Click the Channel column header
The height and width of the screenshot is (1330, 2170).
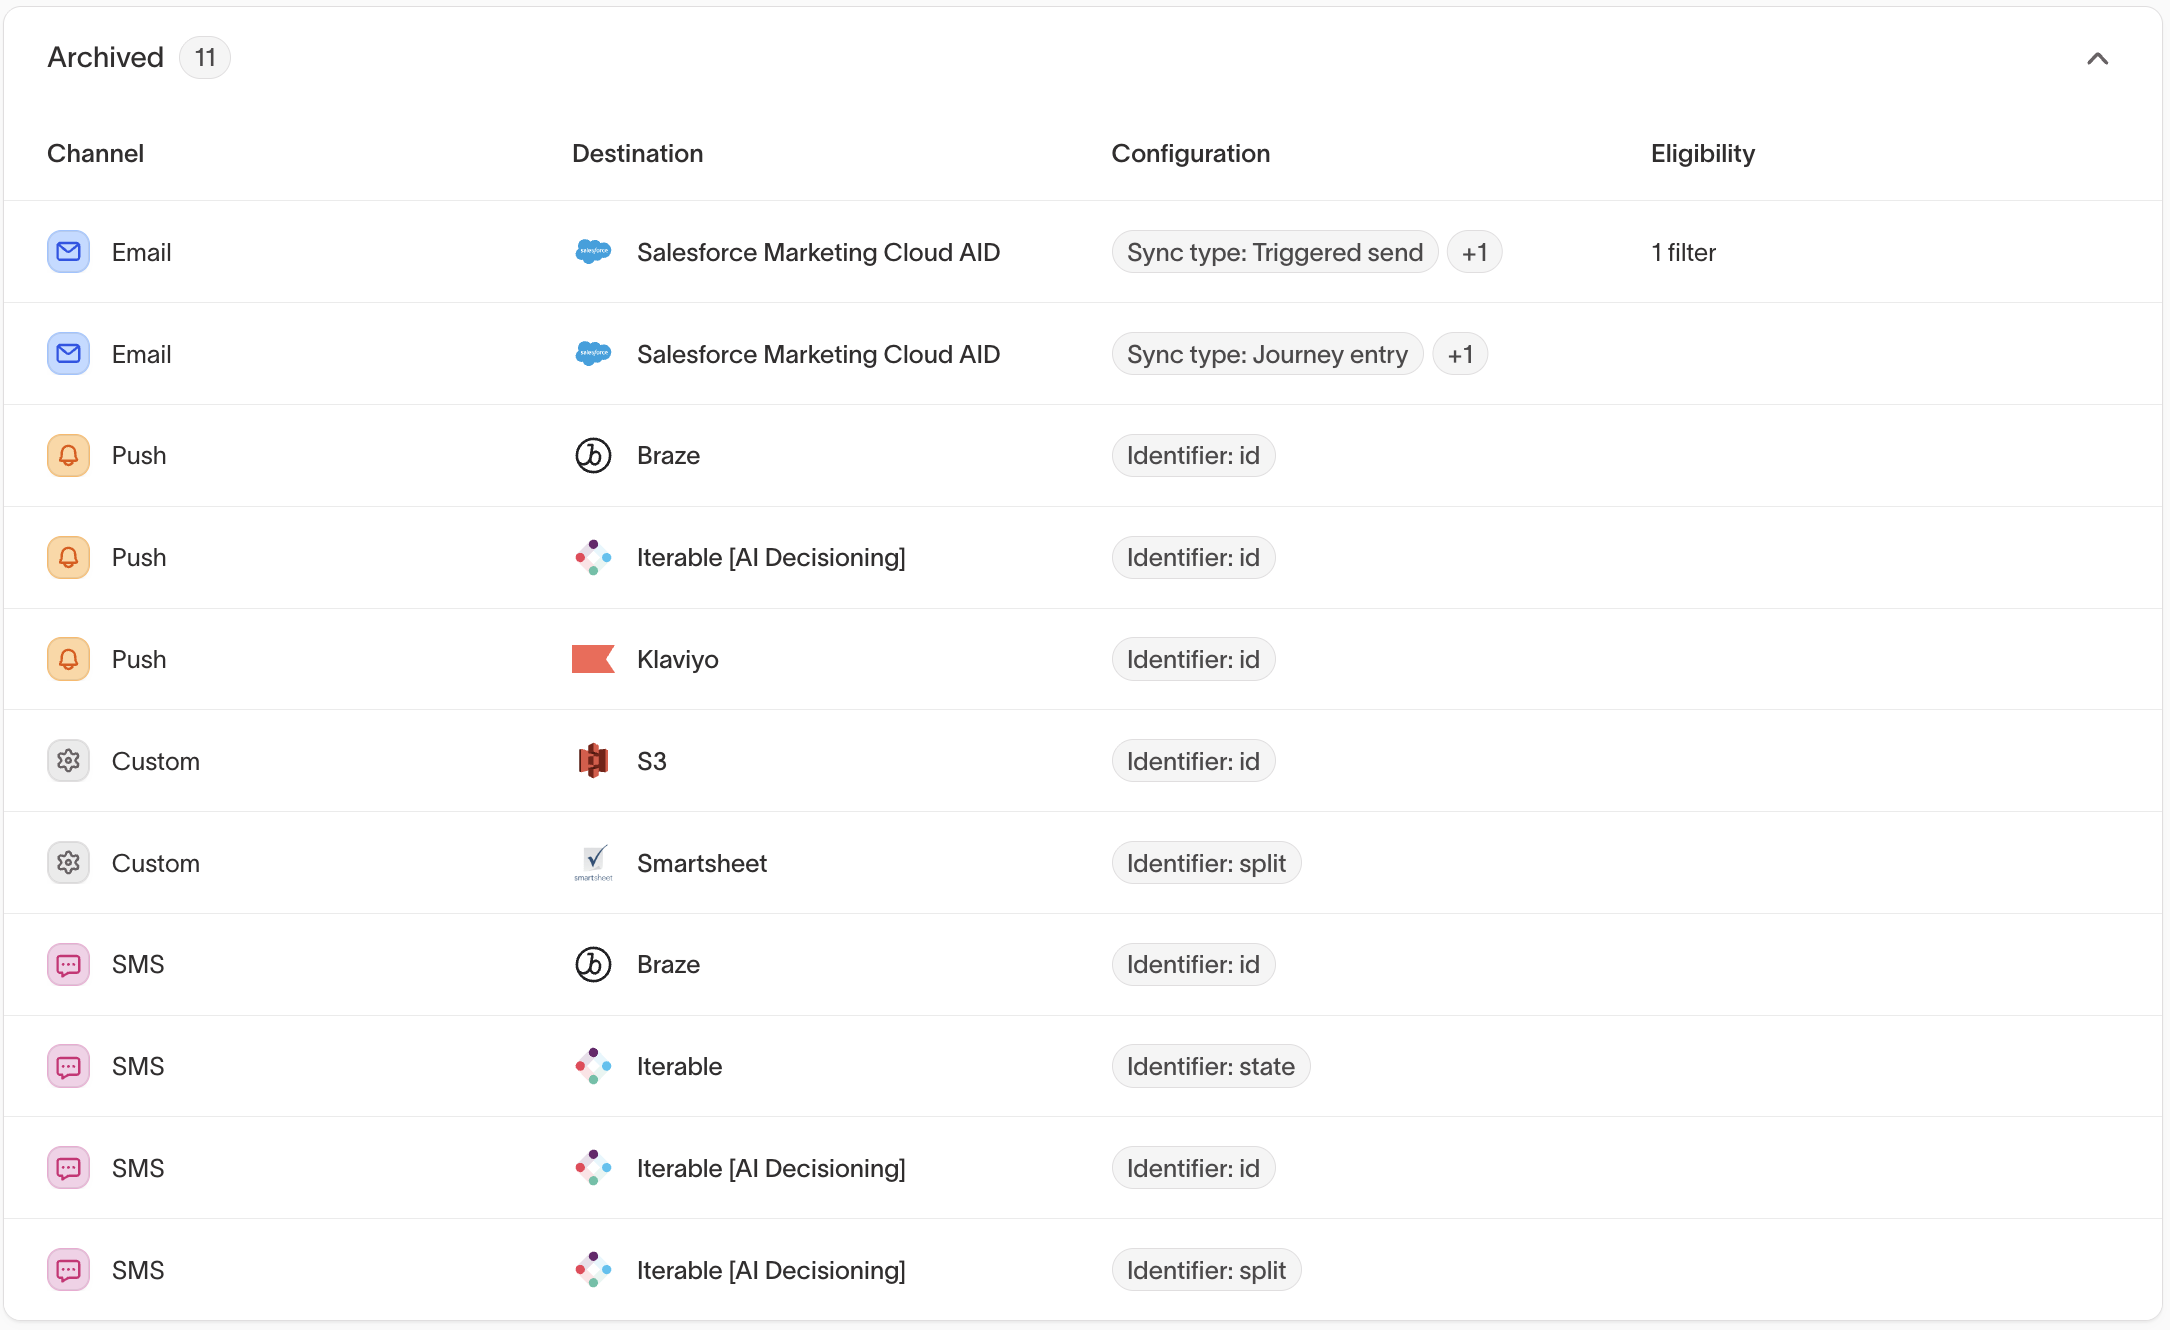pos(95,153)
